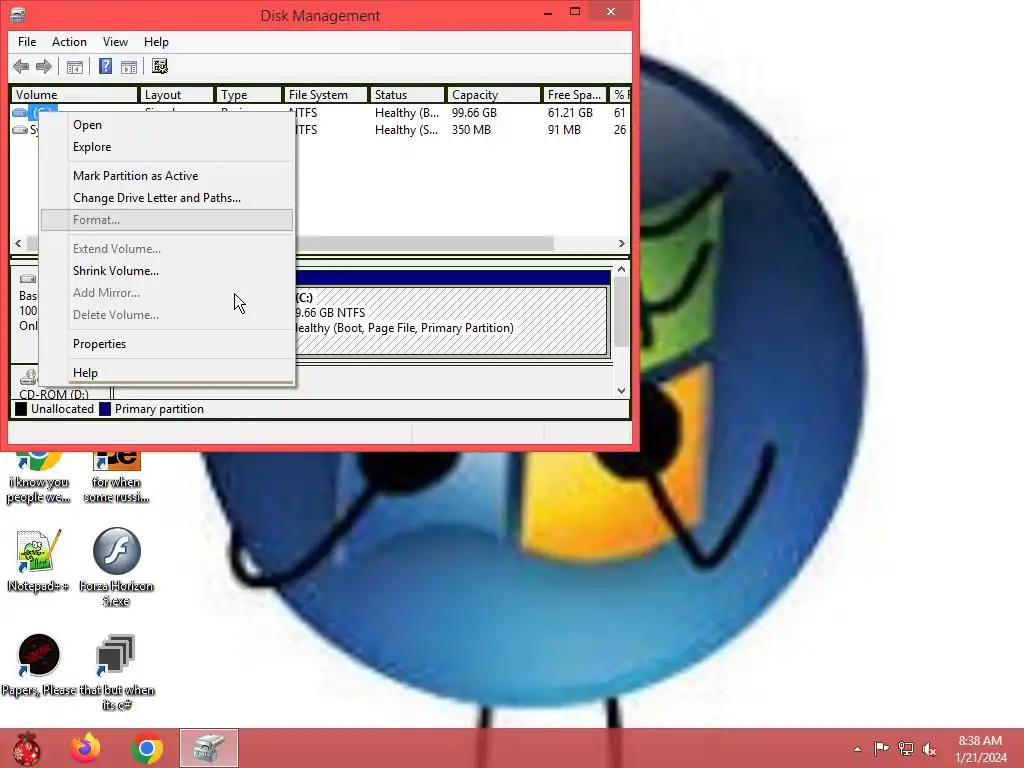
Task: Click the 99.66 GB capacity cell
Action: tap(474, 113)
